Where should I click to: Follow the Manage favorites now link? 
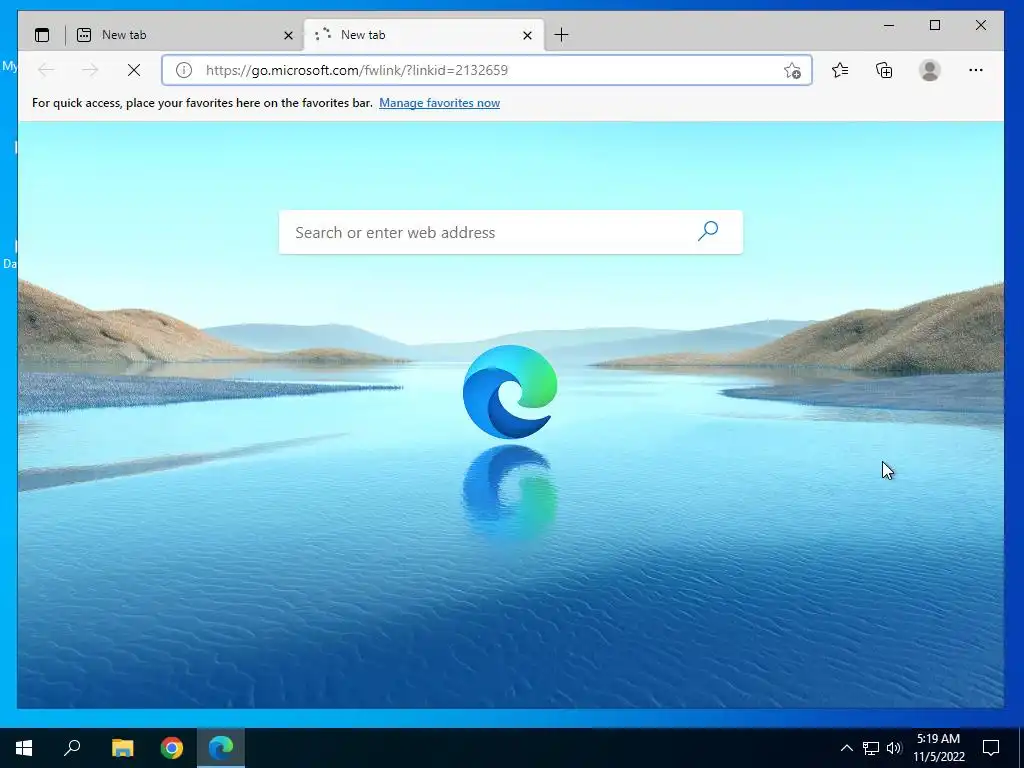point(440,103)
